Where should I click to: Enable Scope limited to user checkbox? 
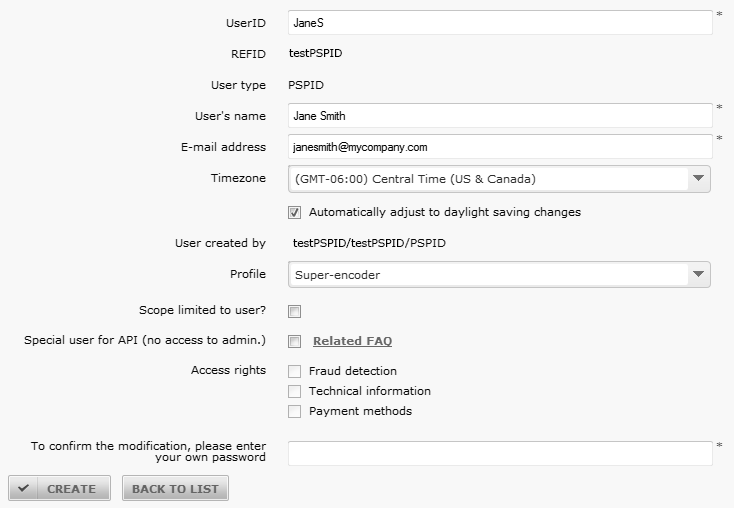coord(294,311)
